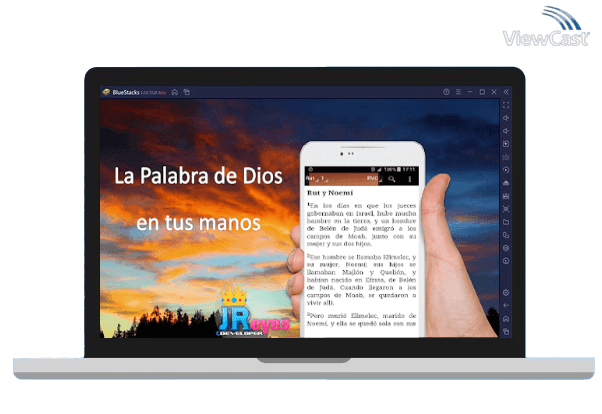Click the greyed-out sidebar icon below the play-box icon
The width and height of the screenshot is (602, 414).
(506, 157)
